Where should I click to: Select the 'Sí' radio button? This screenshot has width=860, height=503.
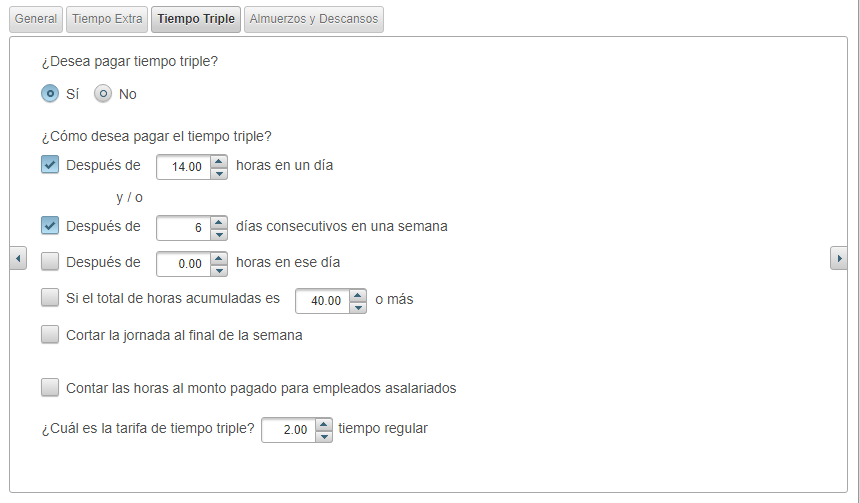point(50,94)
